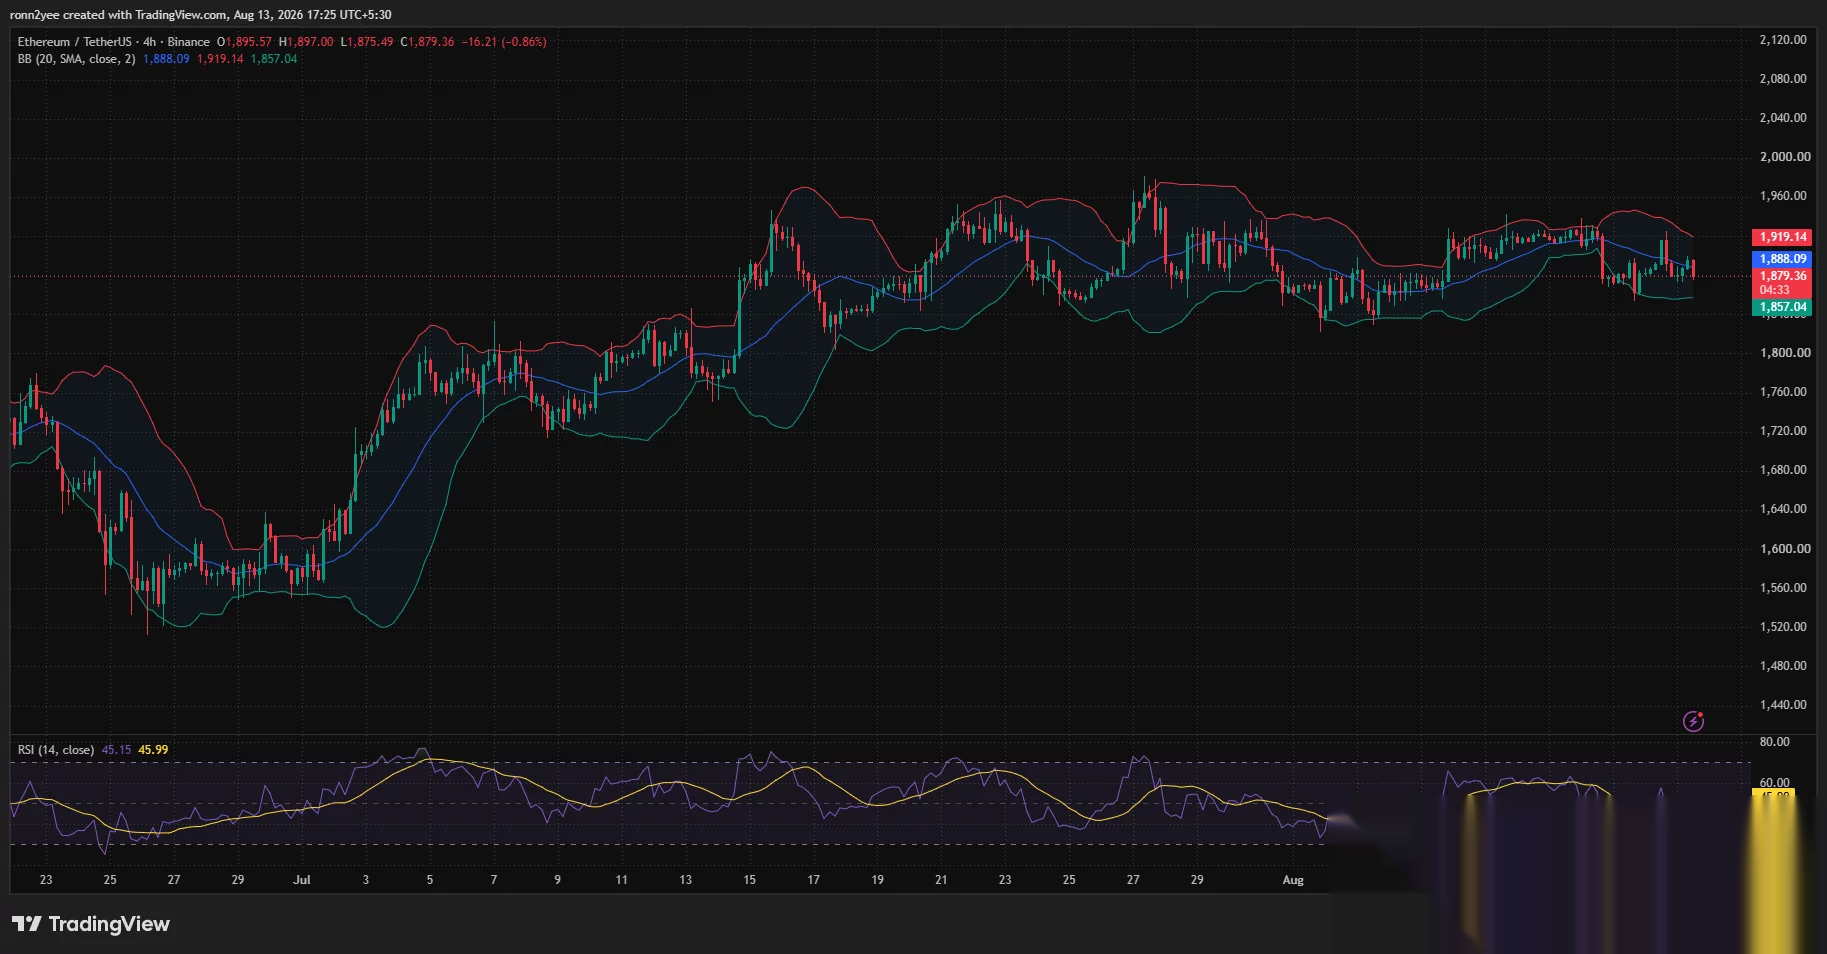Click the 5 date label on time axis
Viewport: 1827px width, 954px height.
(x=430, y=880)
